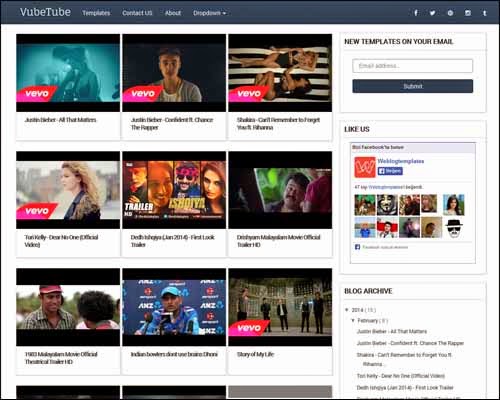
Task: Open the Contact US menu item
Action: [x=137, y=13]
